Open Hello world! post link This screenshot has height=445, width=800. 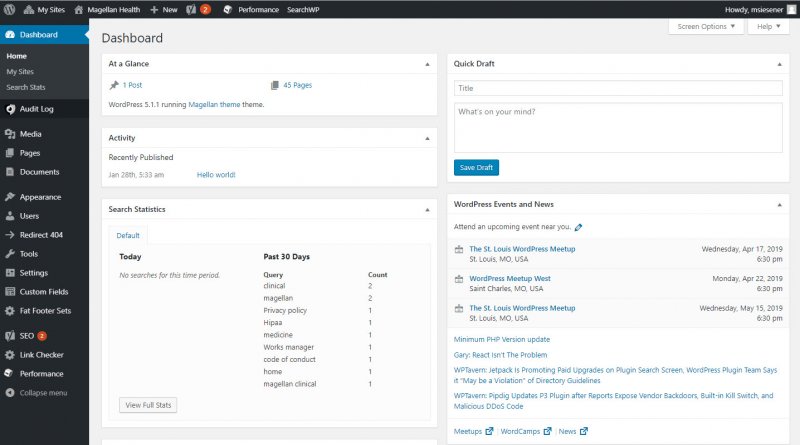[216, 175]
